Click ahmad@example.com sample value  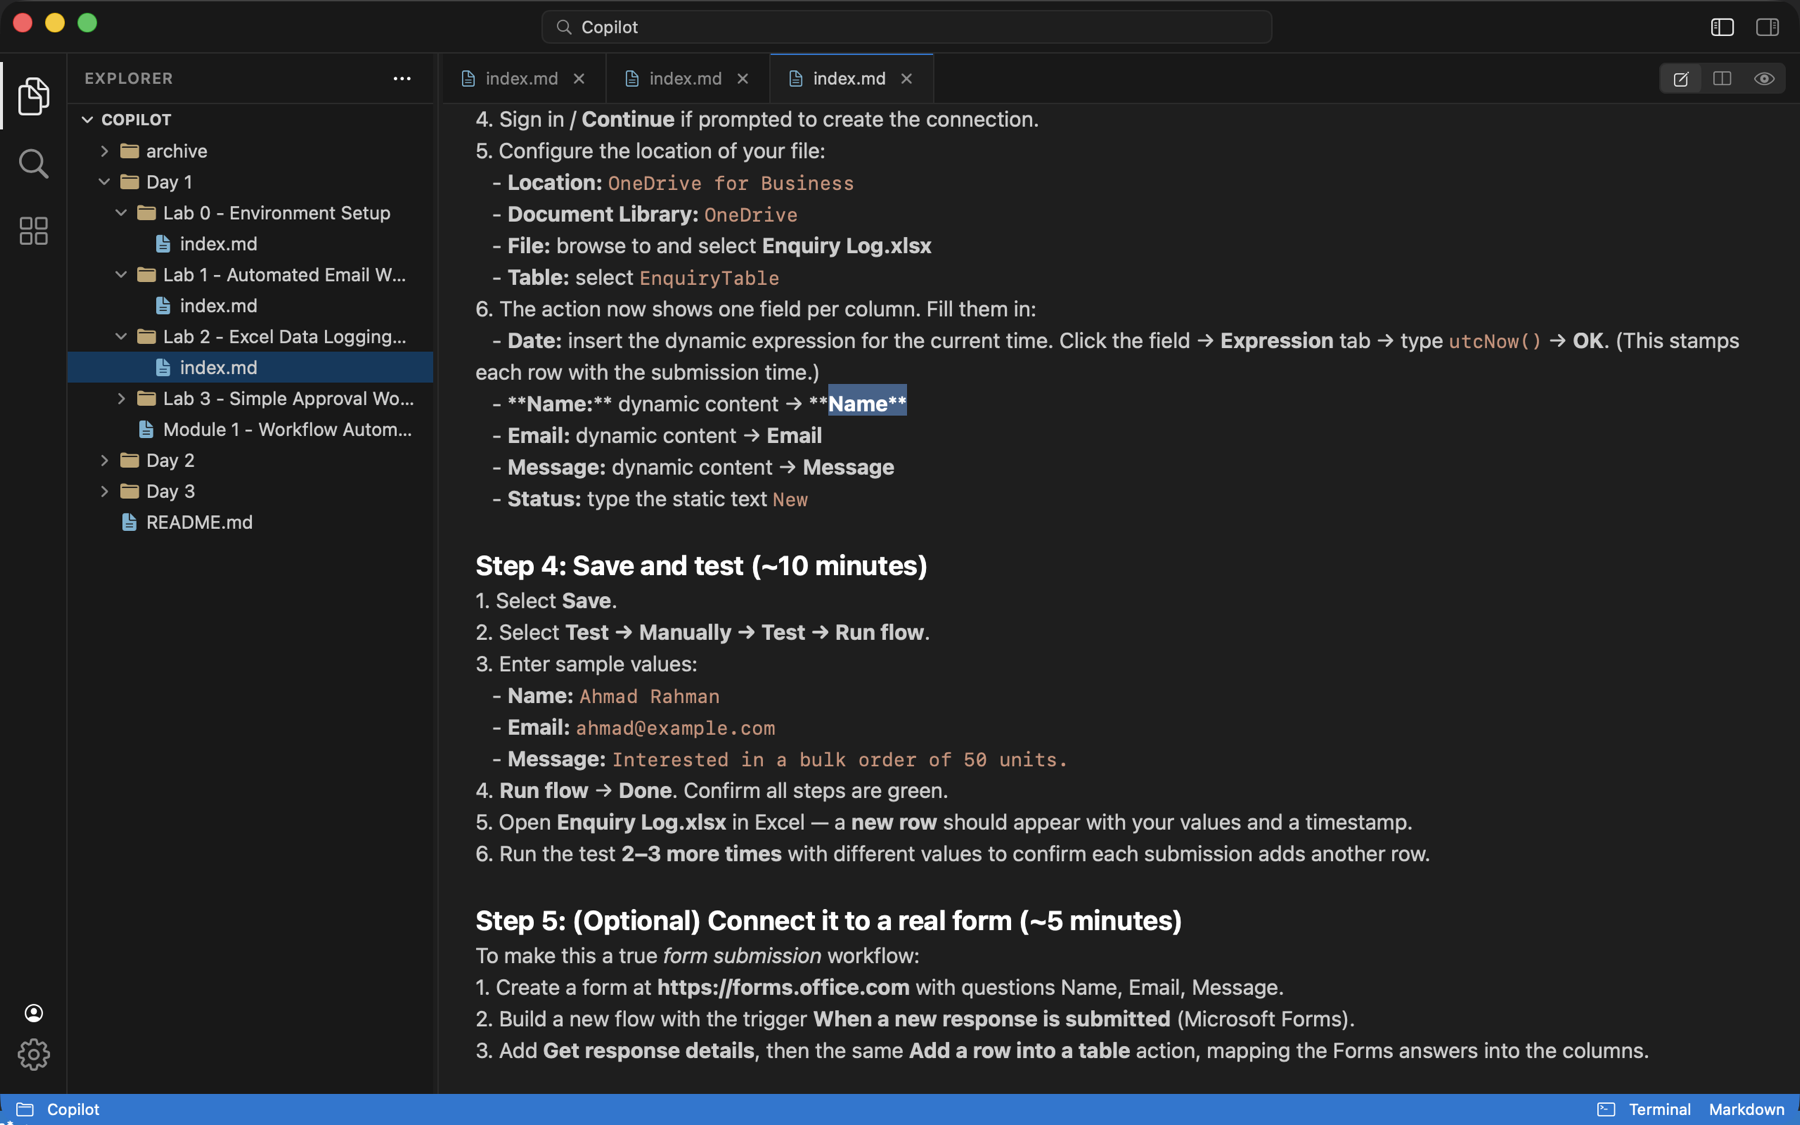coord(675,729)
